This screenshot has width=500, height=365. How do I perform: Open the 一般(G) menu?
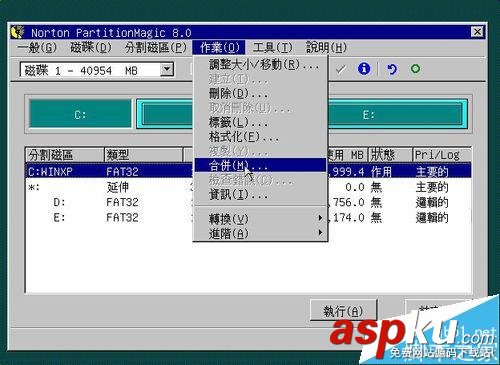[37, 48]
